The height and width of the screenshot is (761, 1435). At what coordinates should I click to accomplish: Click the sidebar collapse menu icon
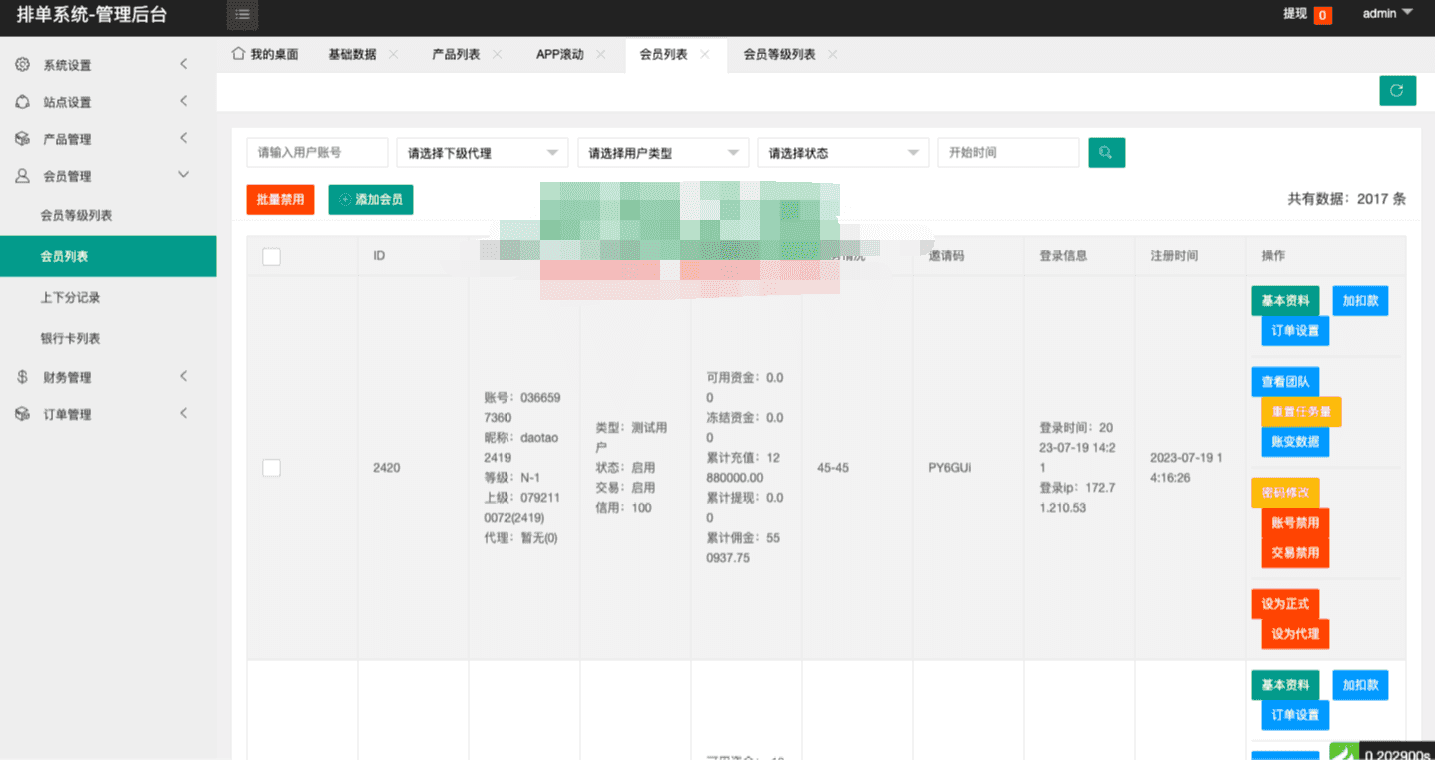[x=242, y=14]
